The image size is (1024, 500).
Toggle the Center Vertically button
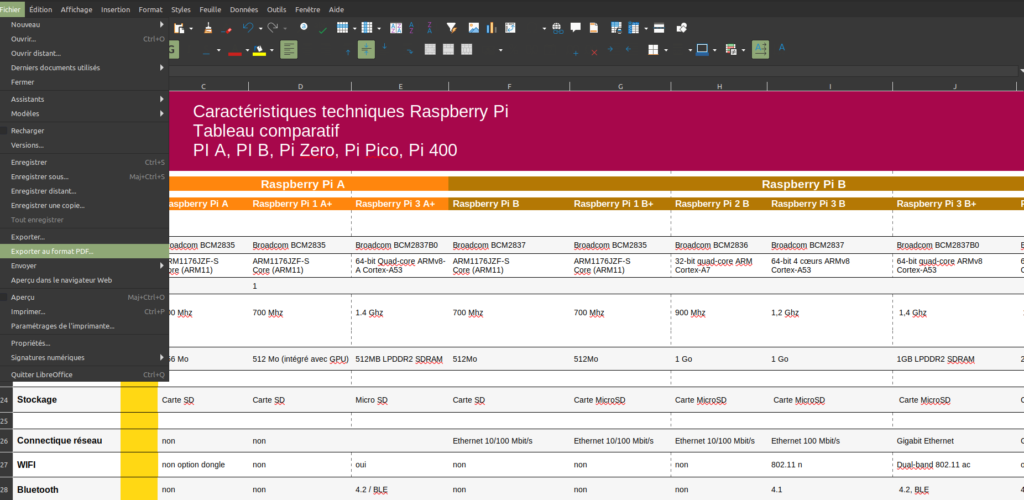point(366,50)
